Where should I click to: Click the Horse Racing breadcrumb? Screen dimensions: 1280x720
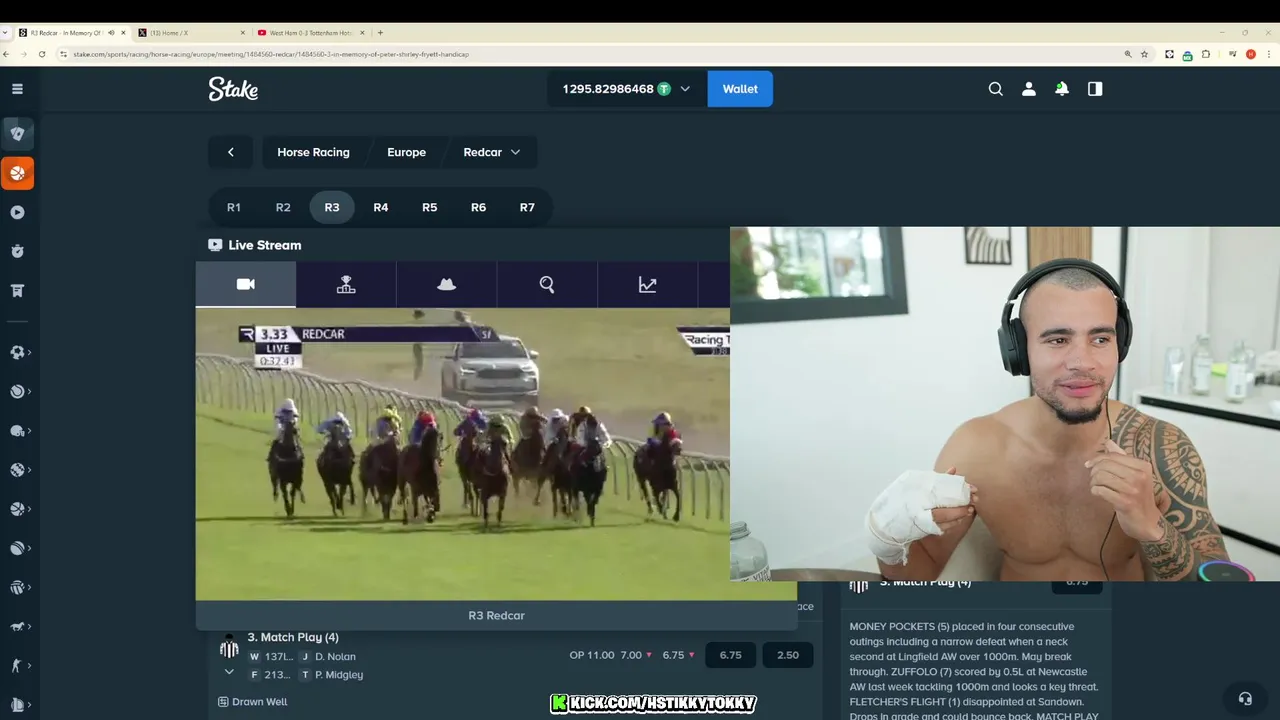tap(313, 152)
